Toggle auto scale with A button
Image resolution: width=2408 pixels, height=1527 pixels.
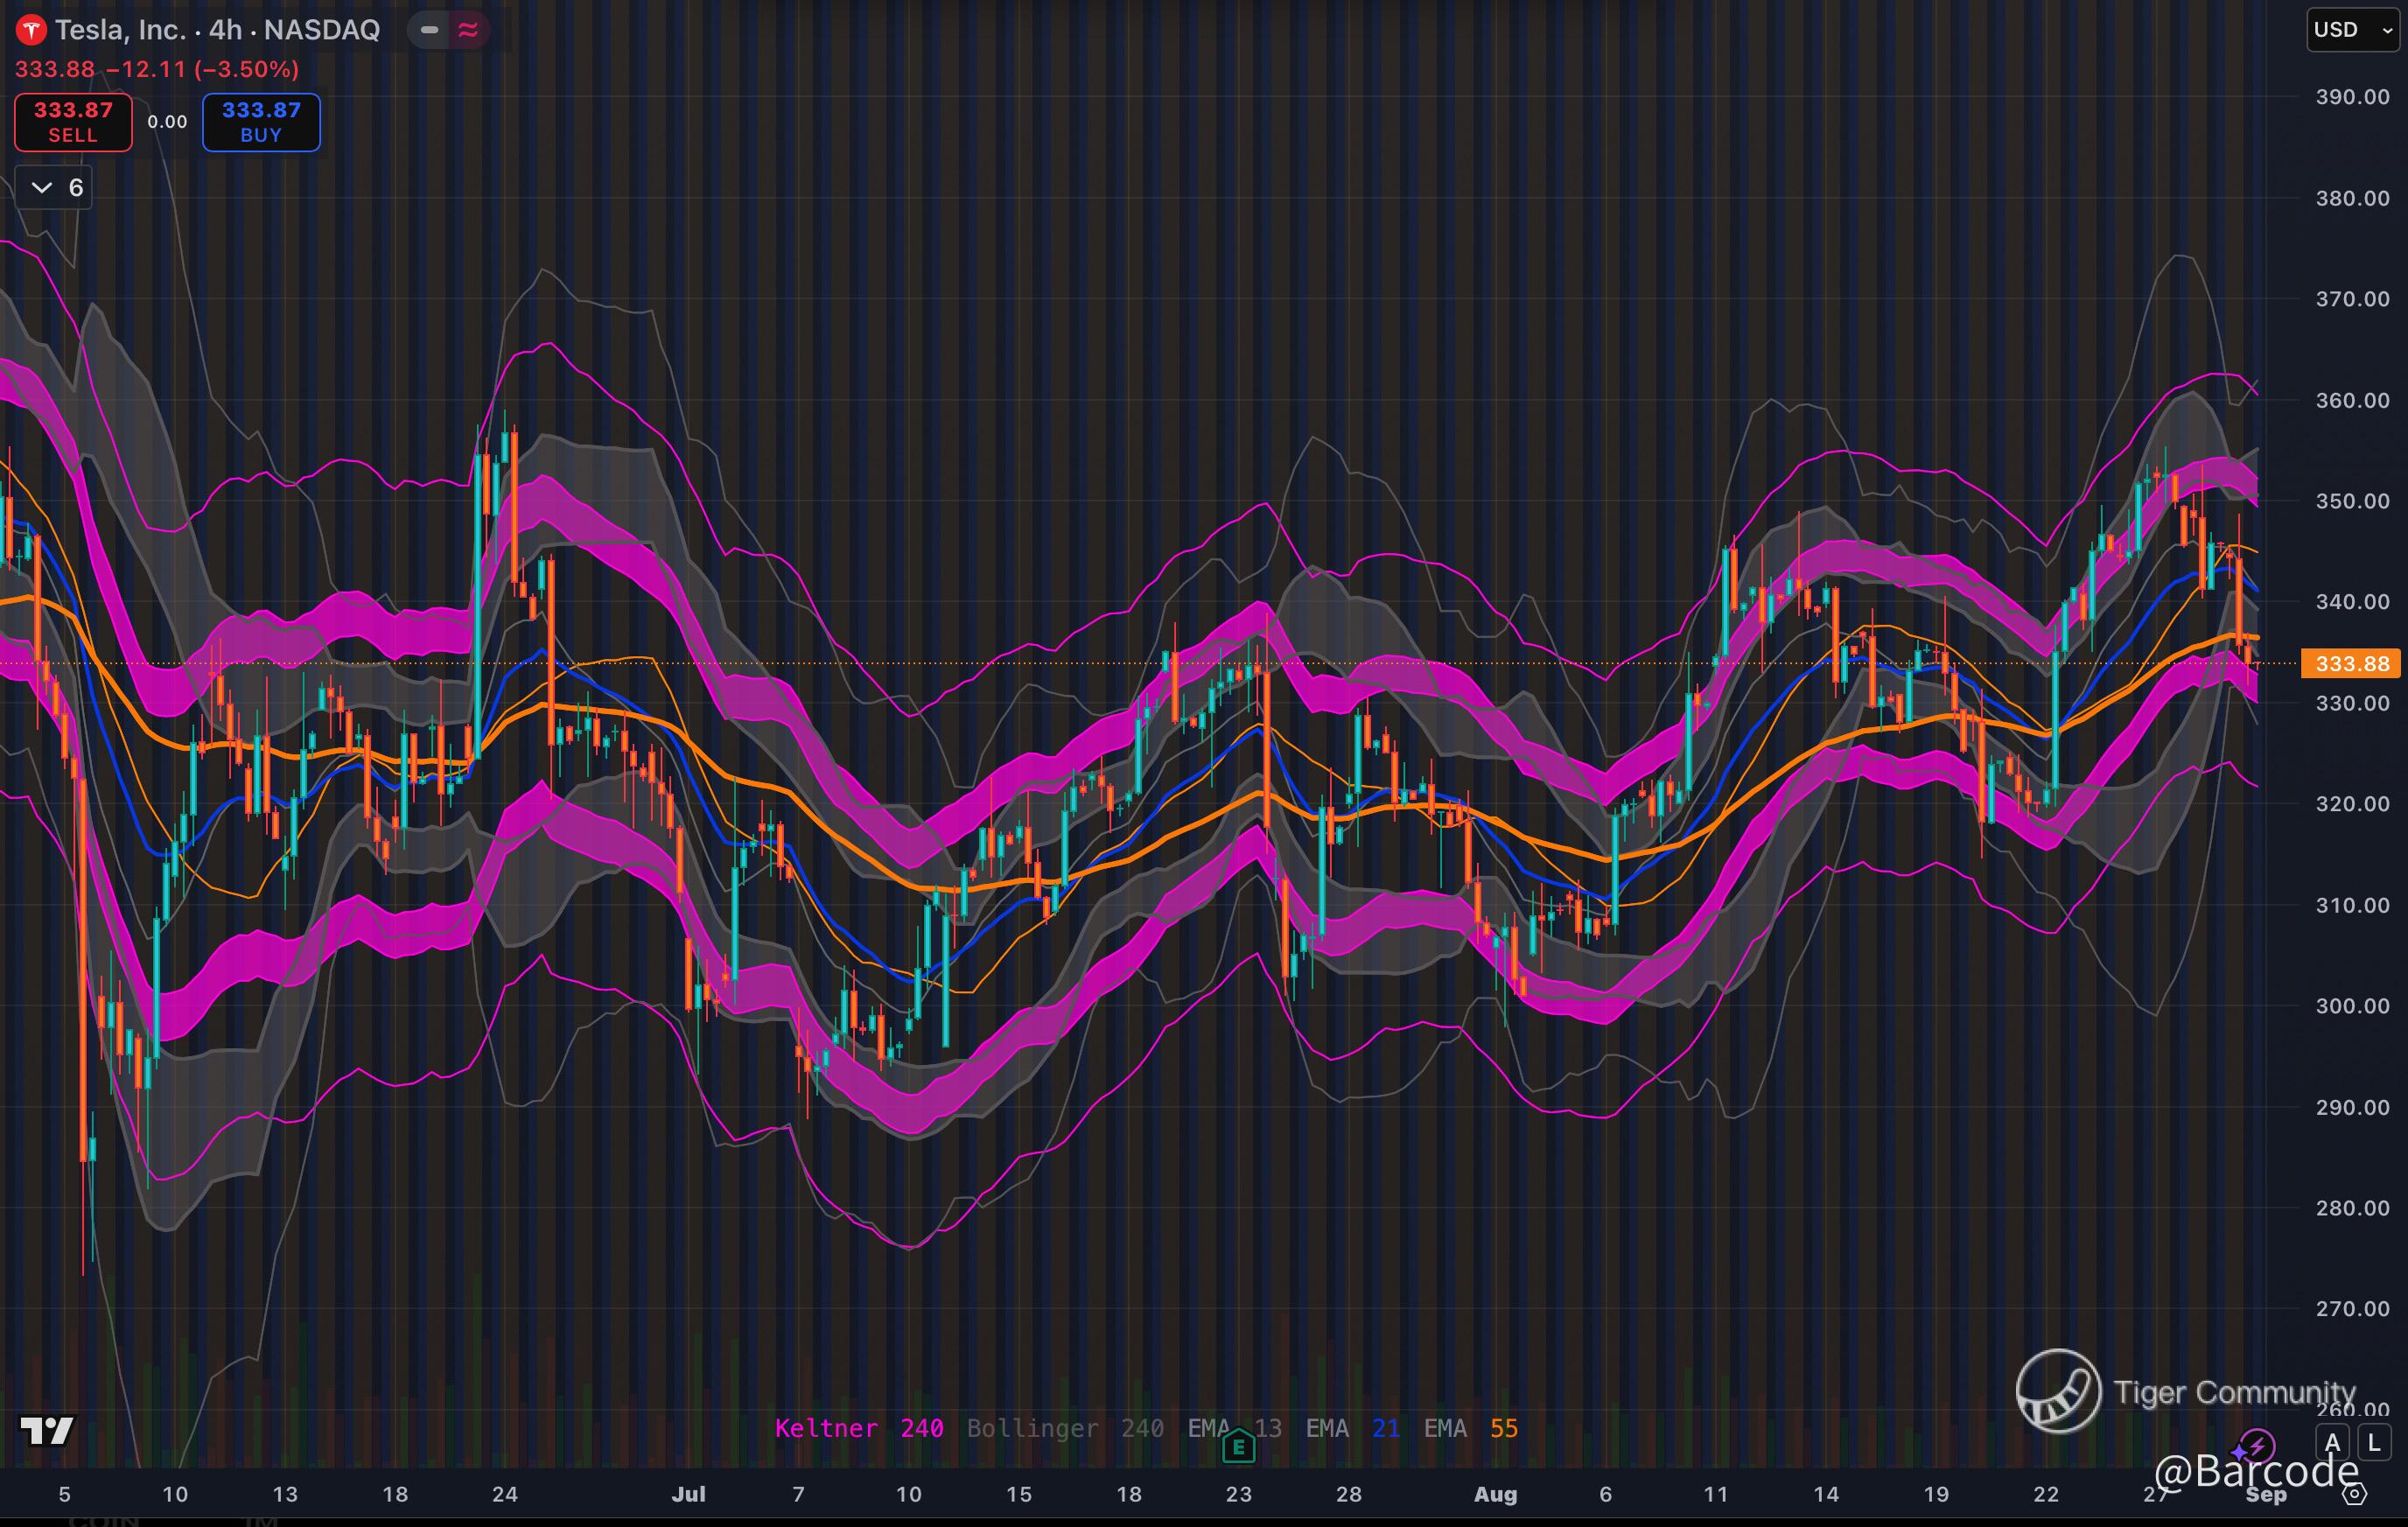[2332, 1443]
